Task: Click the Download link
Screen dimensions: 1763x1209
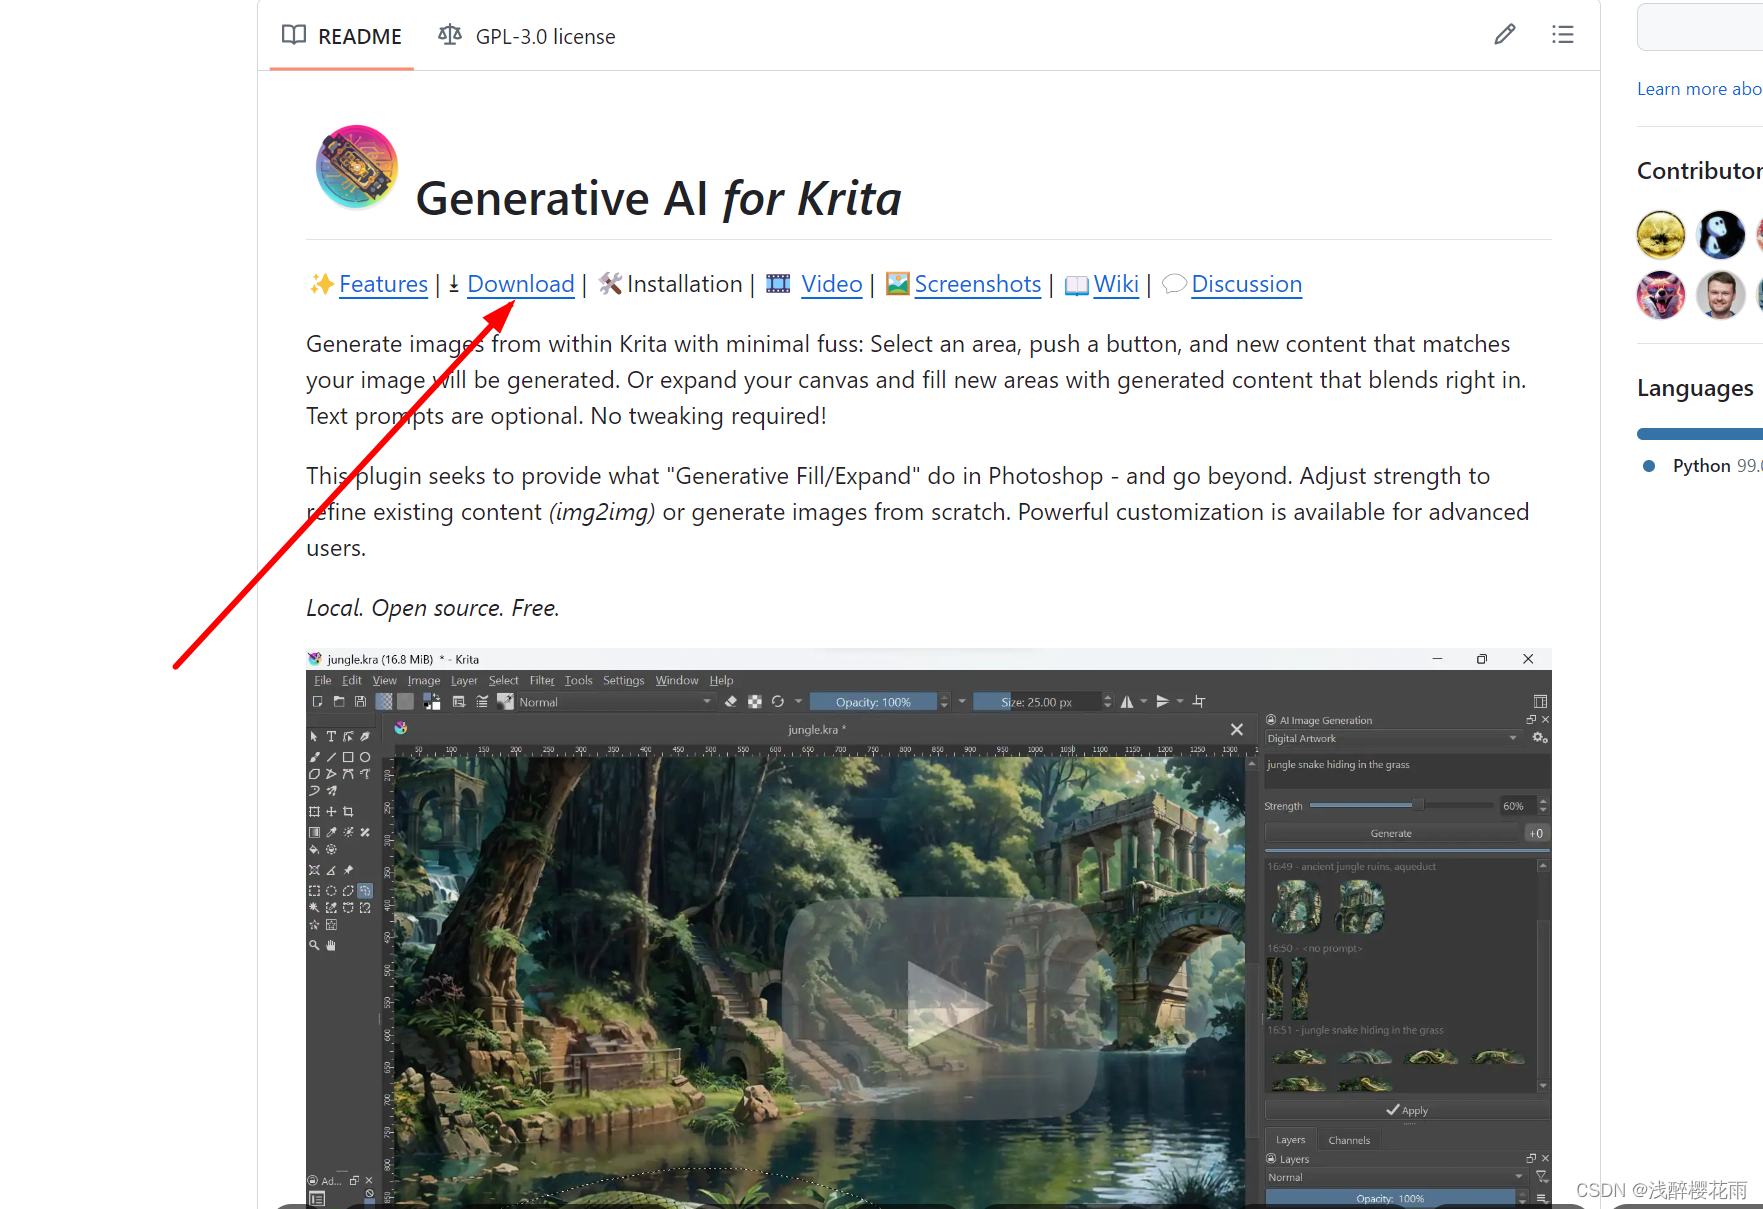Action: (x=520, y=284)
